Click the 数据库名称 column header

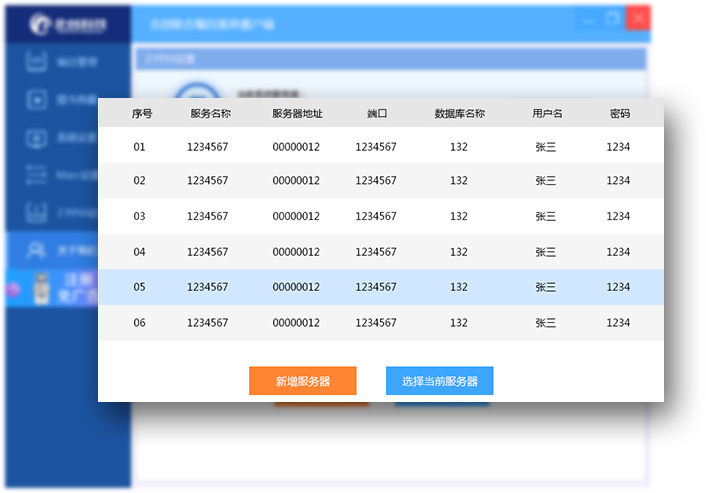point(459,114)
